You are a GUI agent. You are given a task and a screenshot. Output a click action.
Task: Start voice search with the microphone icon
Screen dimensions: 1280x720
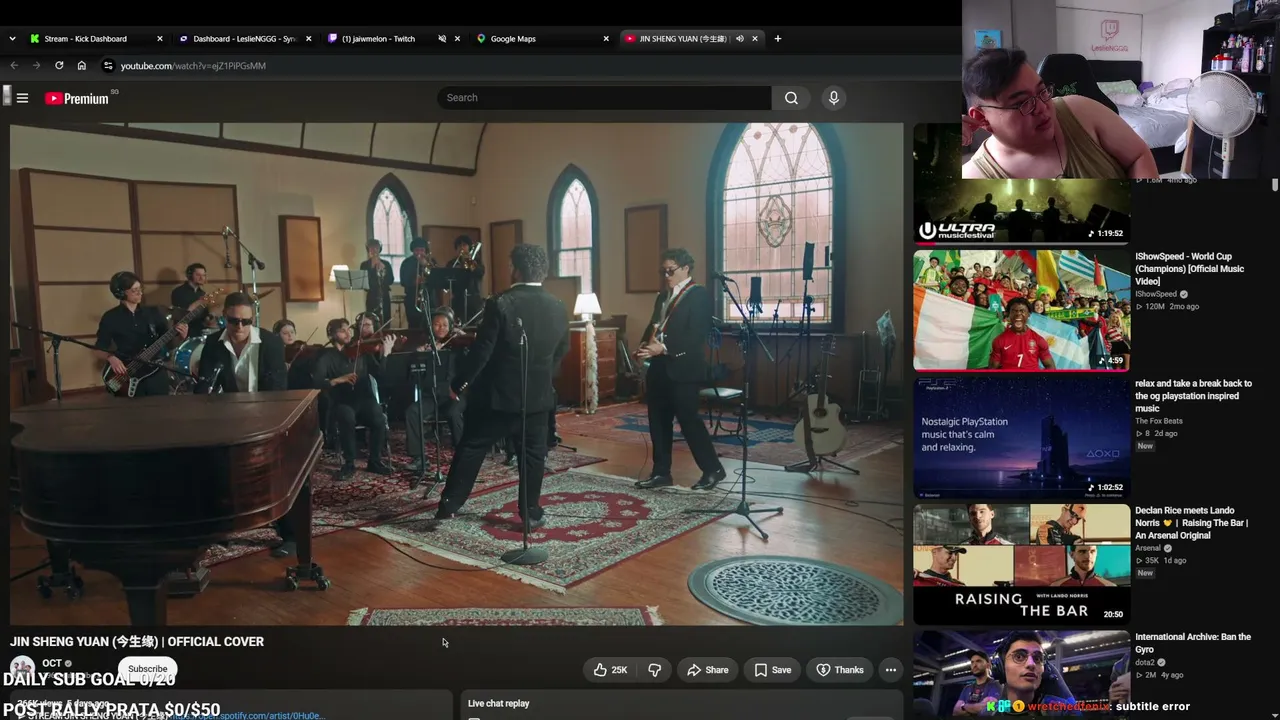pyautogui.click(x=833, y=98)
